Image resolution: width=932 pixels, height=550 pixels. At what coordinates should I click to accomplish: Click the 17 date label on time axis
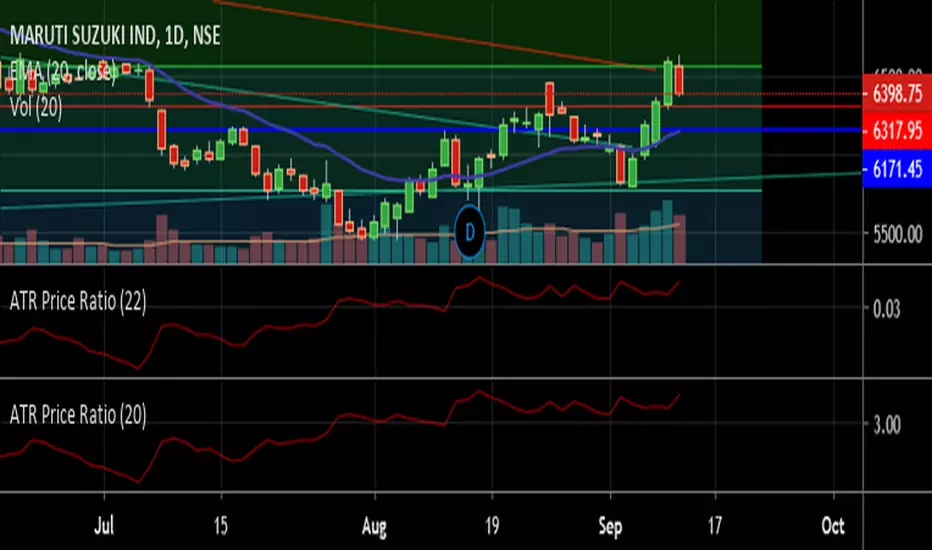pos(714,526)
